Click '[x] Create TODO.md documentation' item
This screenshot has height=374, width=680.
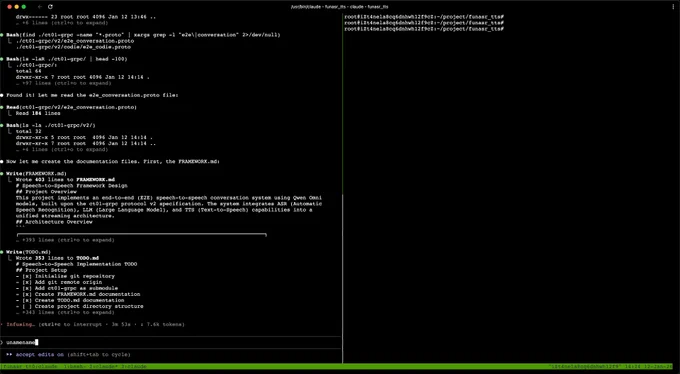(x=70, y=300)
